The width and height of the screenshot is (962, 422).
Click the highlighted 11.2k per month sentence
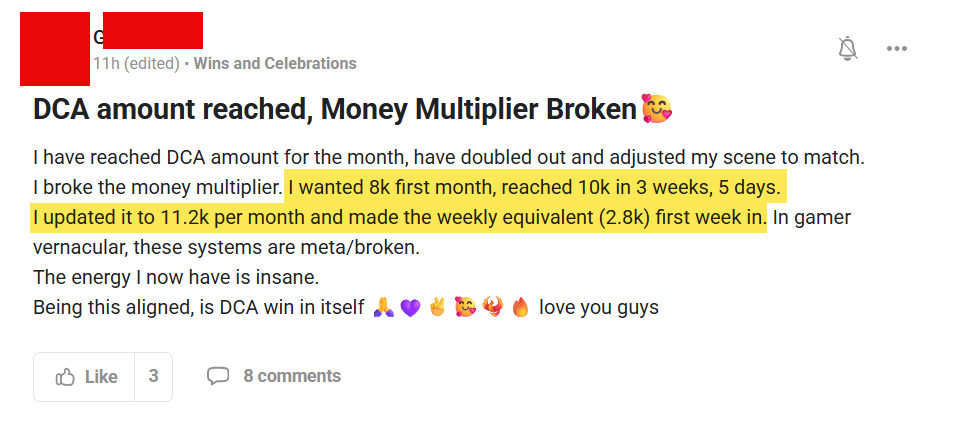[x=399, y=217]
